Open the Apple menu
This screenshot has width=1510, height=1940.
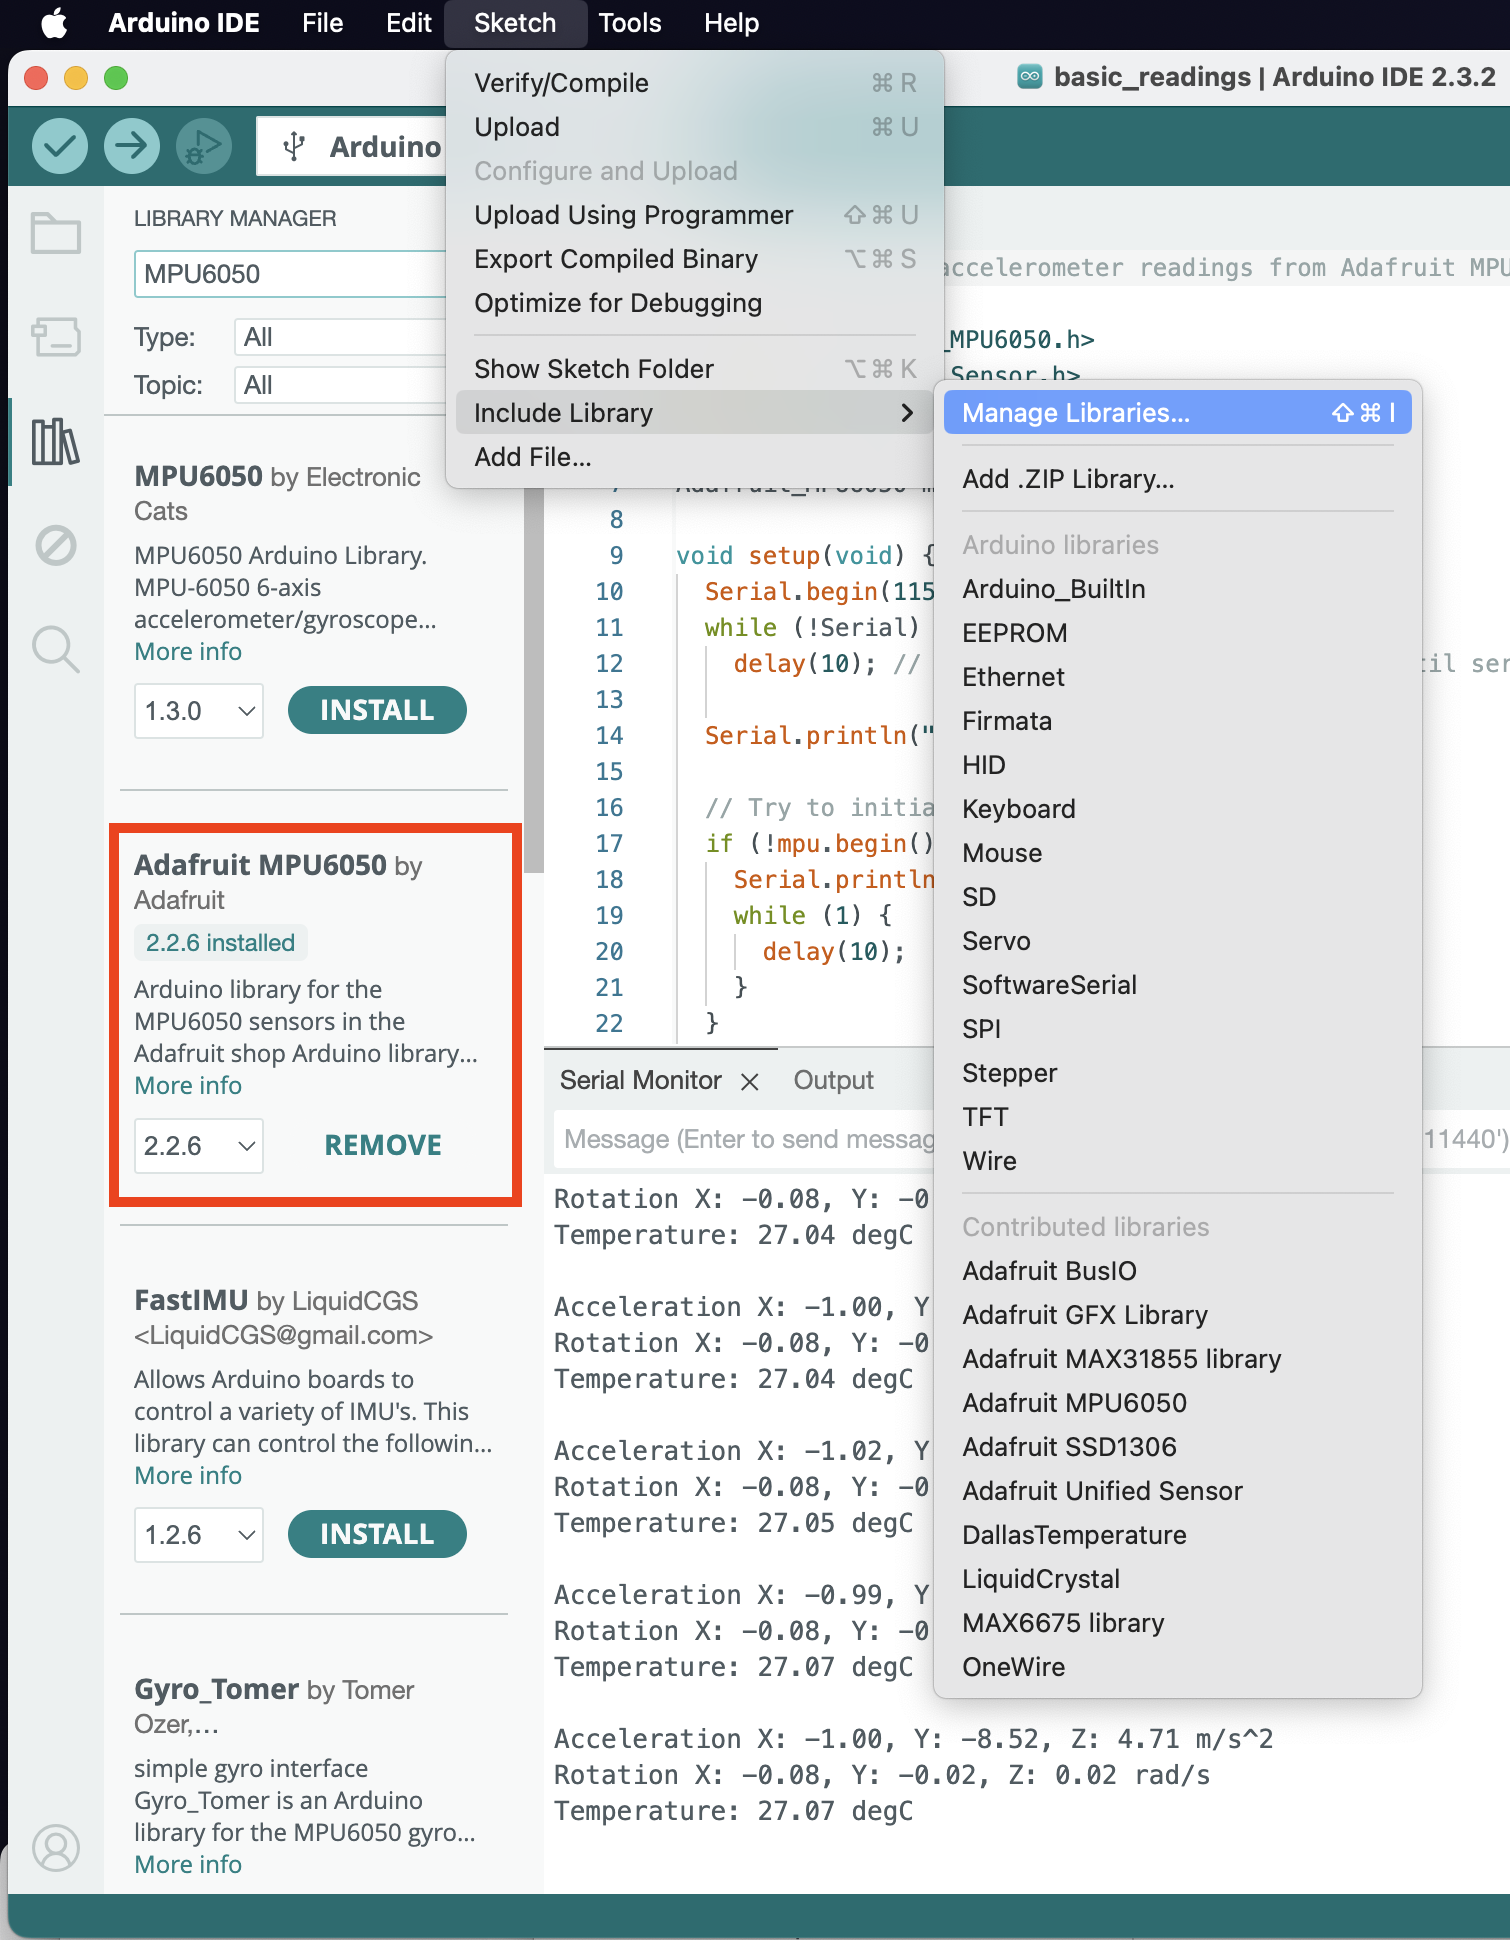point(54,23)
